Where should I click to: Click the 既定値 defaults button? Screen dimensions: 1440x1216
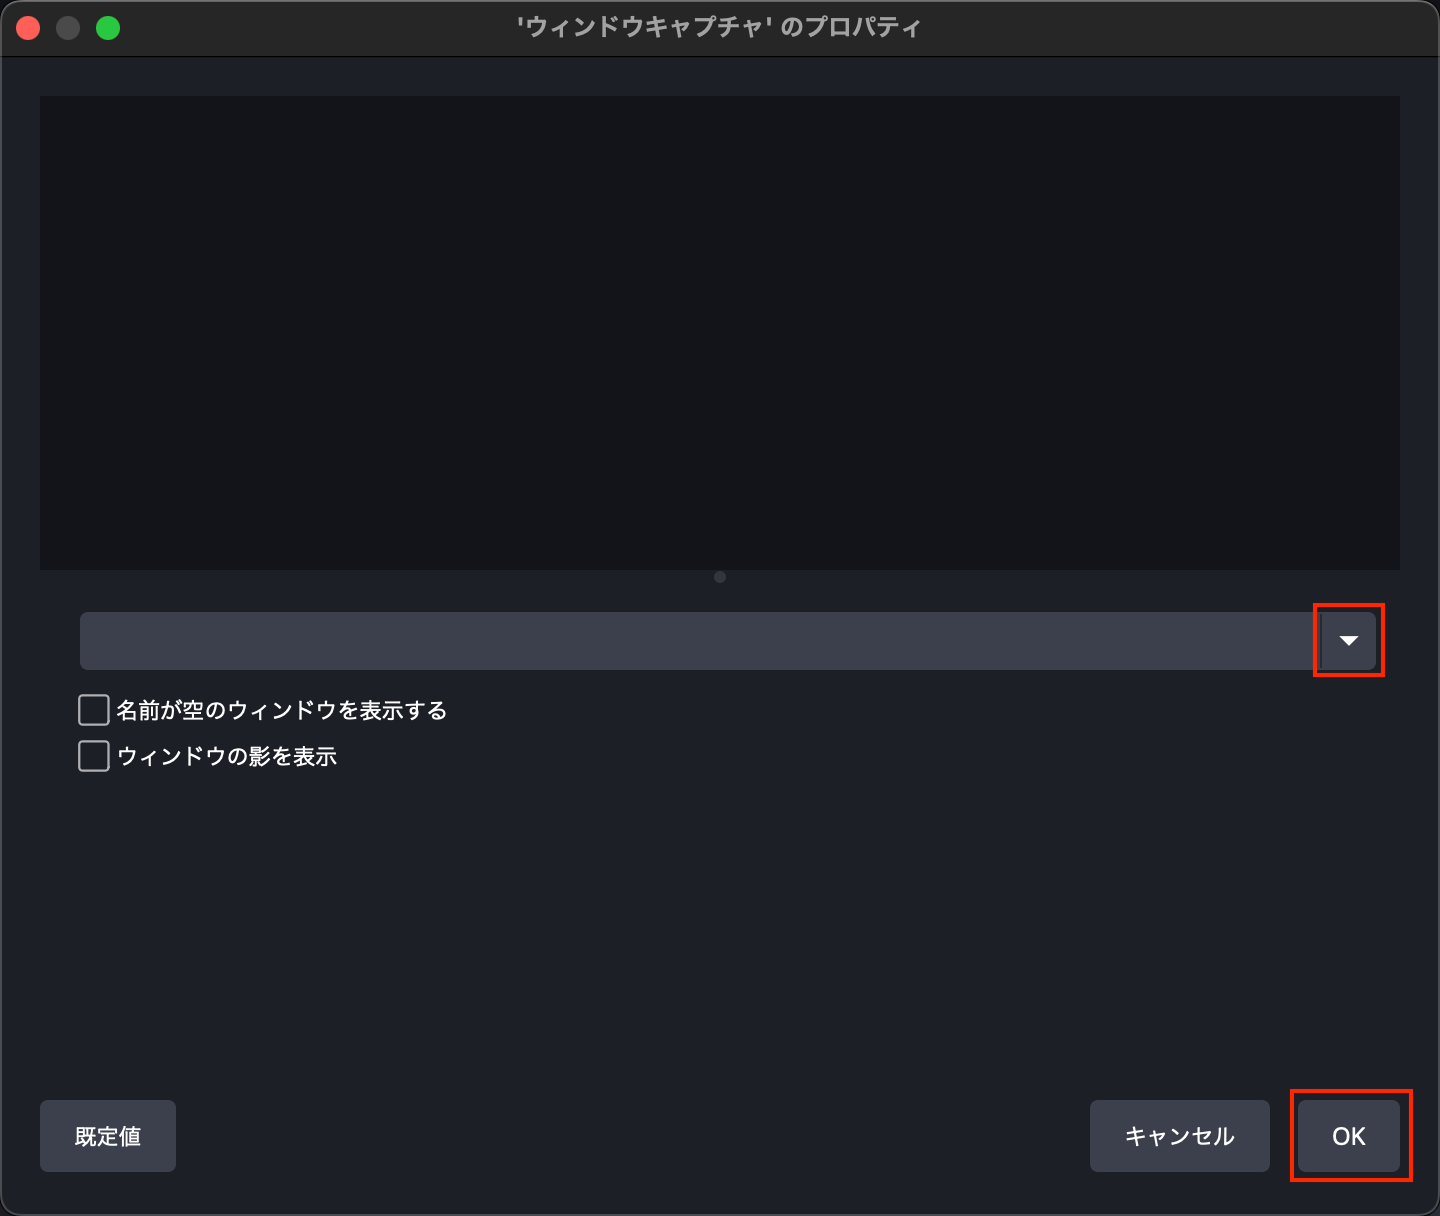108,1136
